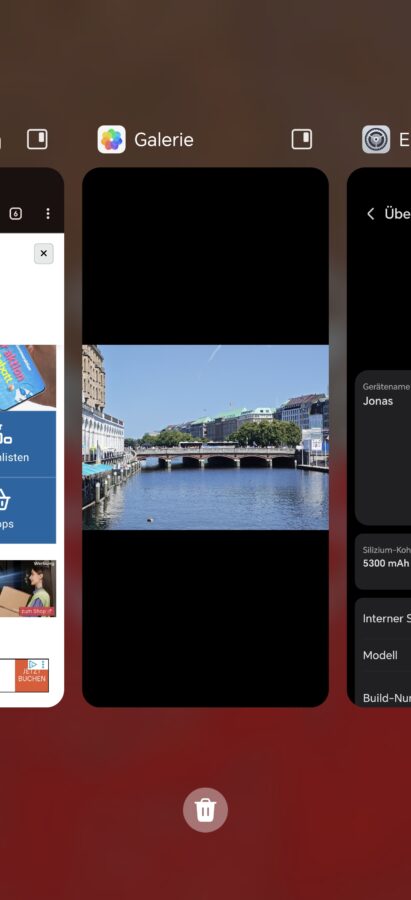This screenshot has height=900, width=411.
Task: Select the Galerie app title label
Action: pos(164,139)
